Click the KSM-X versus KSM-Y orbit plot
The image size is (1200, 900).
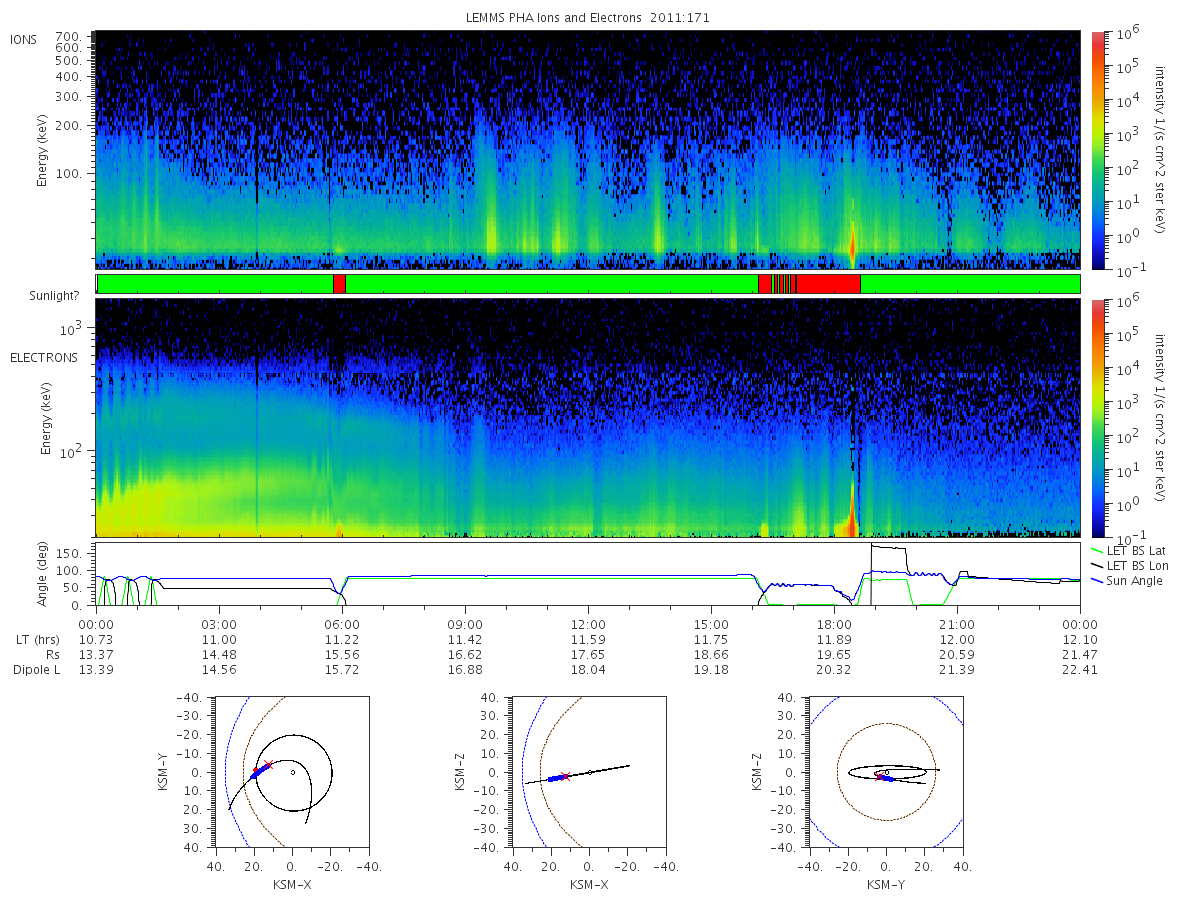tap(290, 772)
